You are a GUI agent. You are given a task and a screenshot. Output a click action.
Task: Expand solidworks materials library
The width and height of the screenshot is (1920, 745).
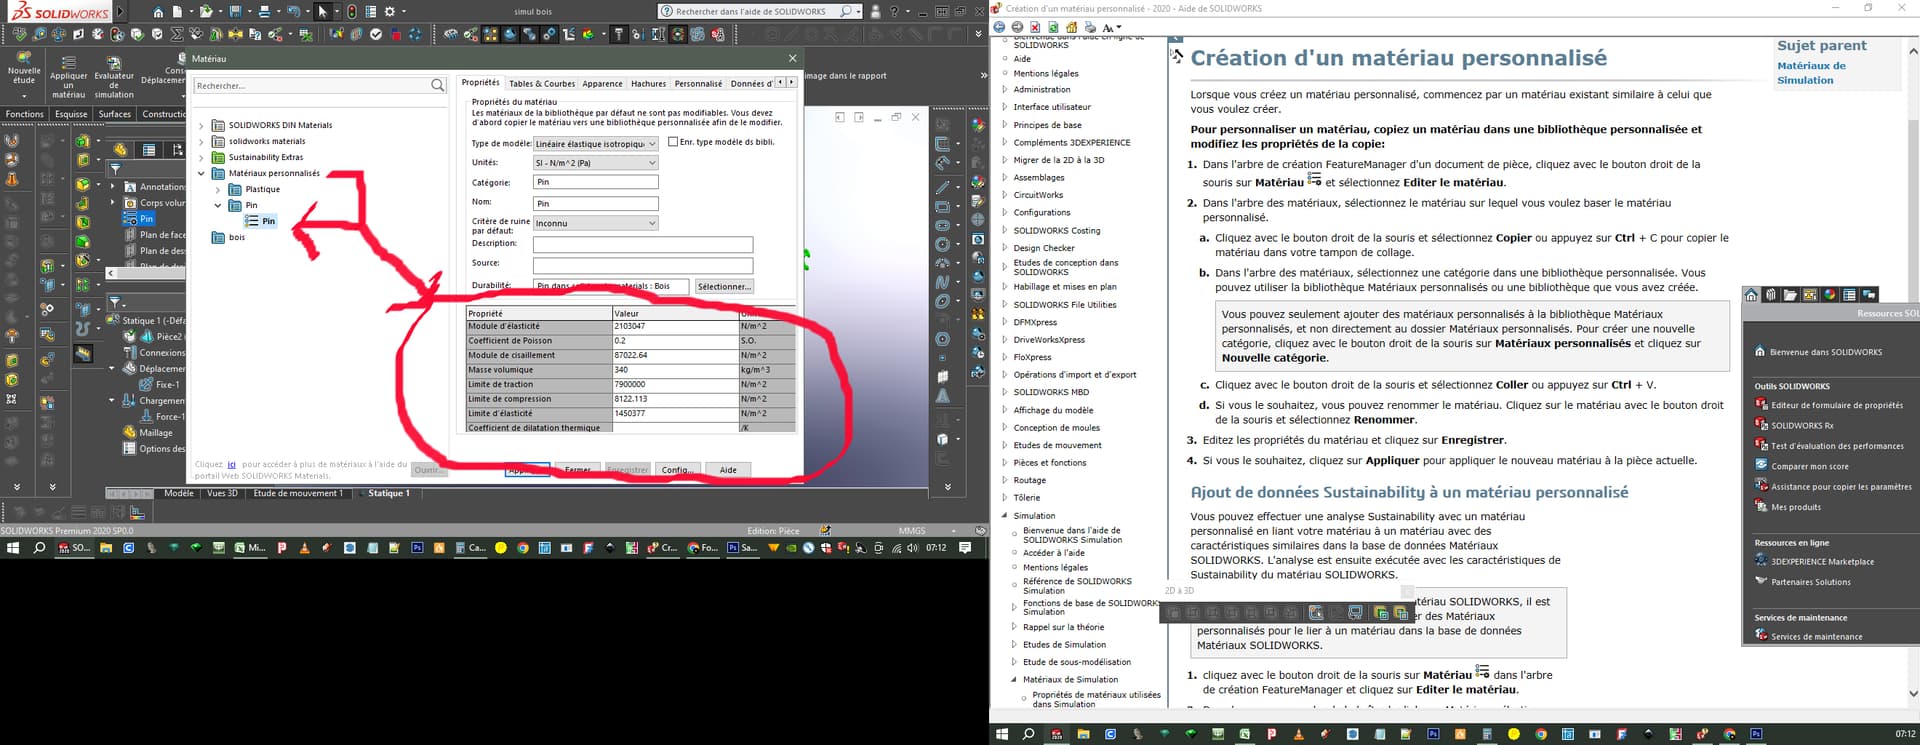click(201, 142)
